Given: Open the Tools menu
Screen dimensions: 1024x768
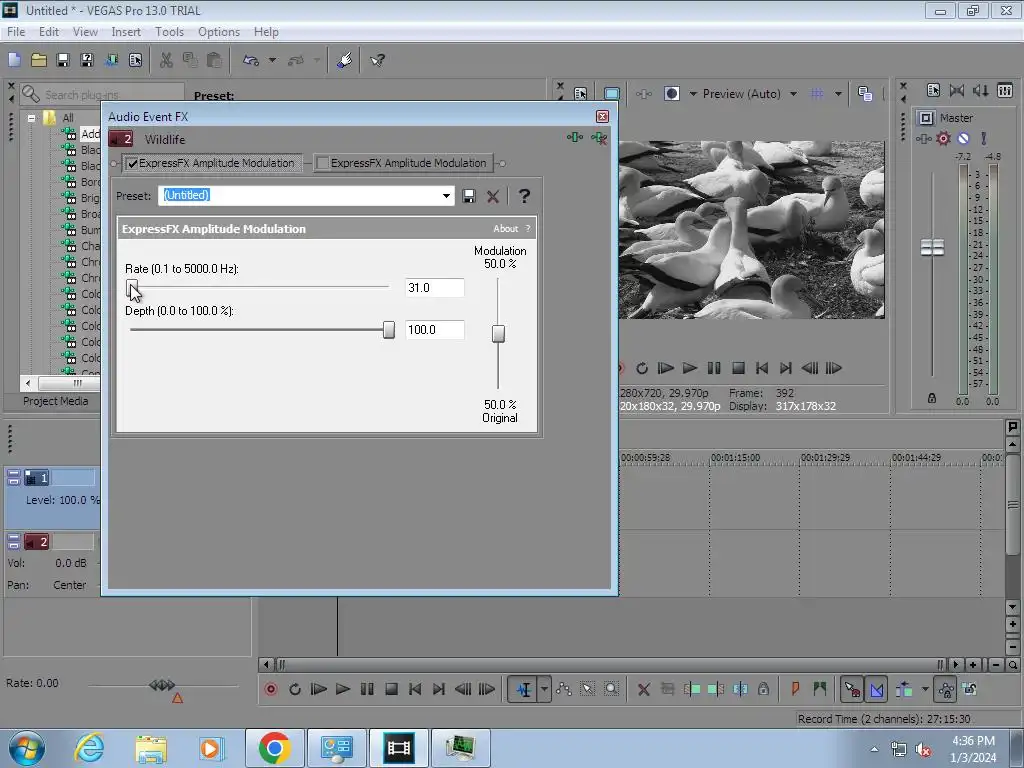Looking at the screenshot, I should 169,31.
